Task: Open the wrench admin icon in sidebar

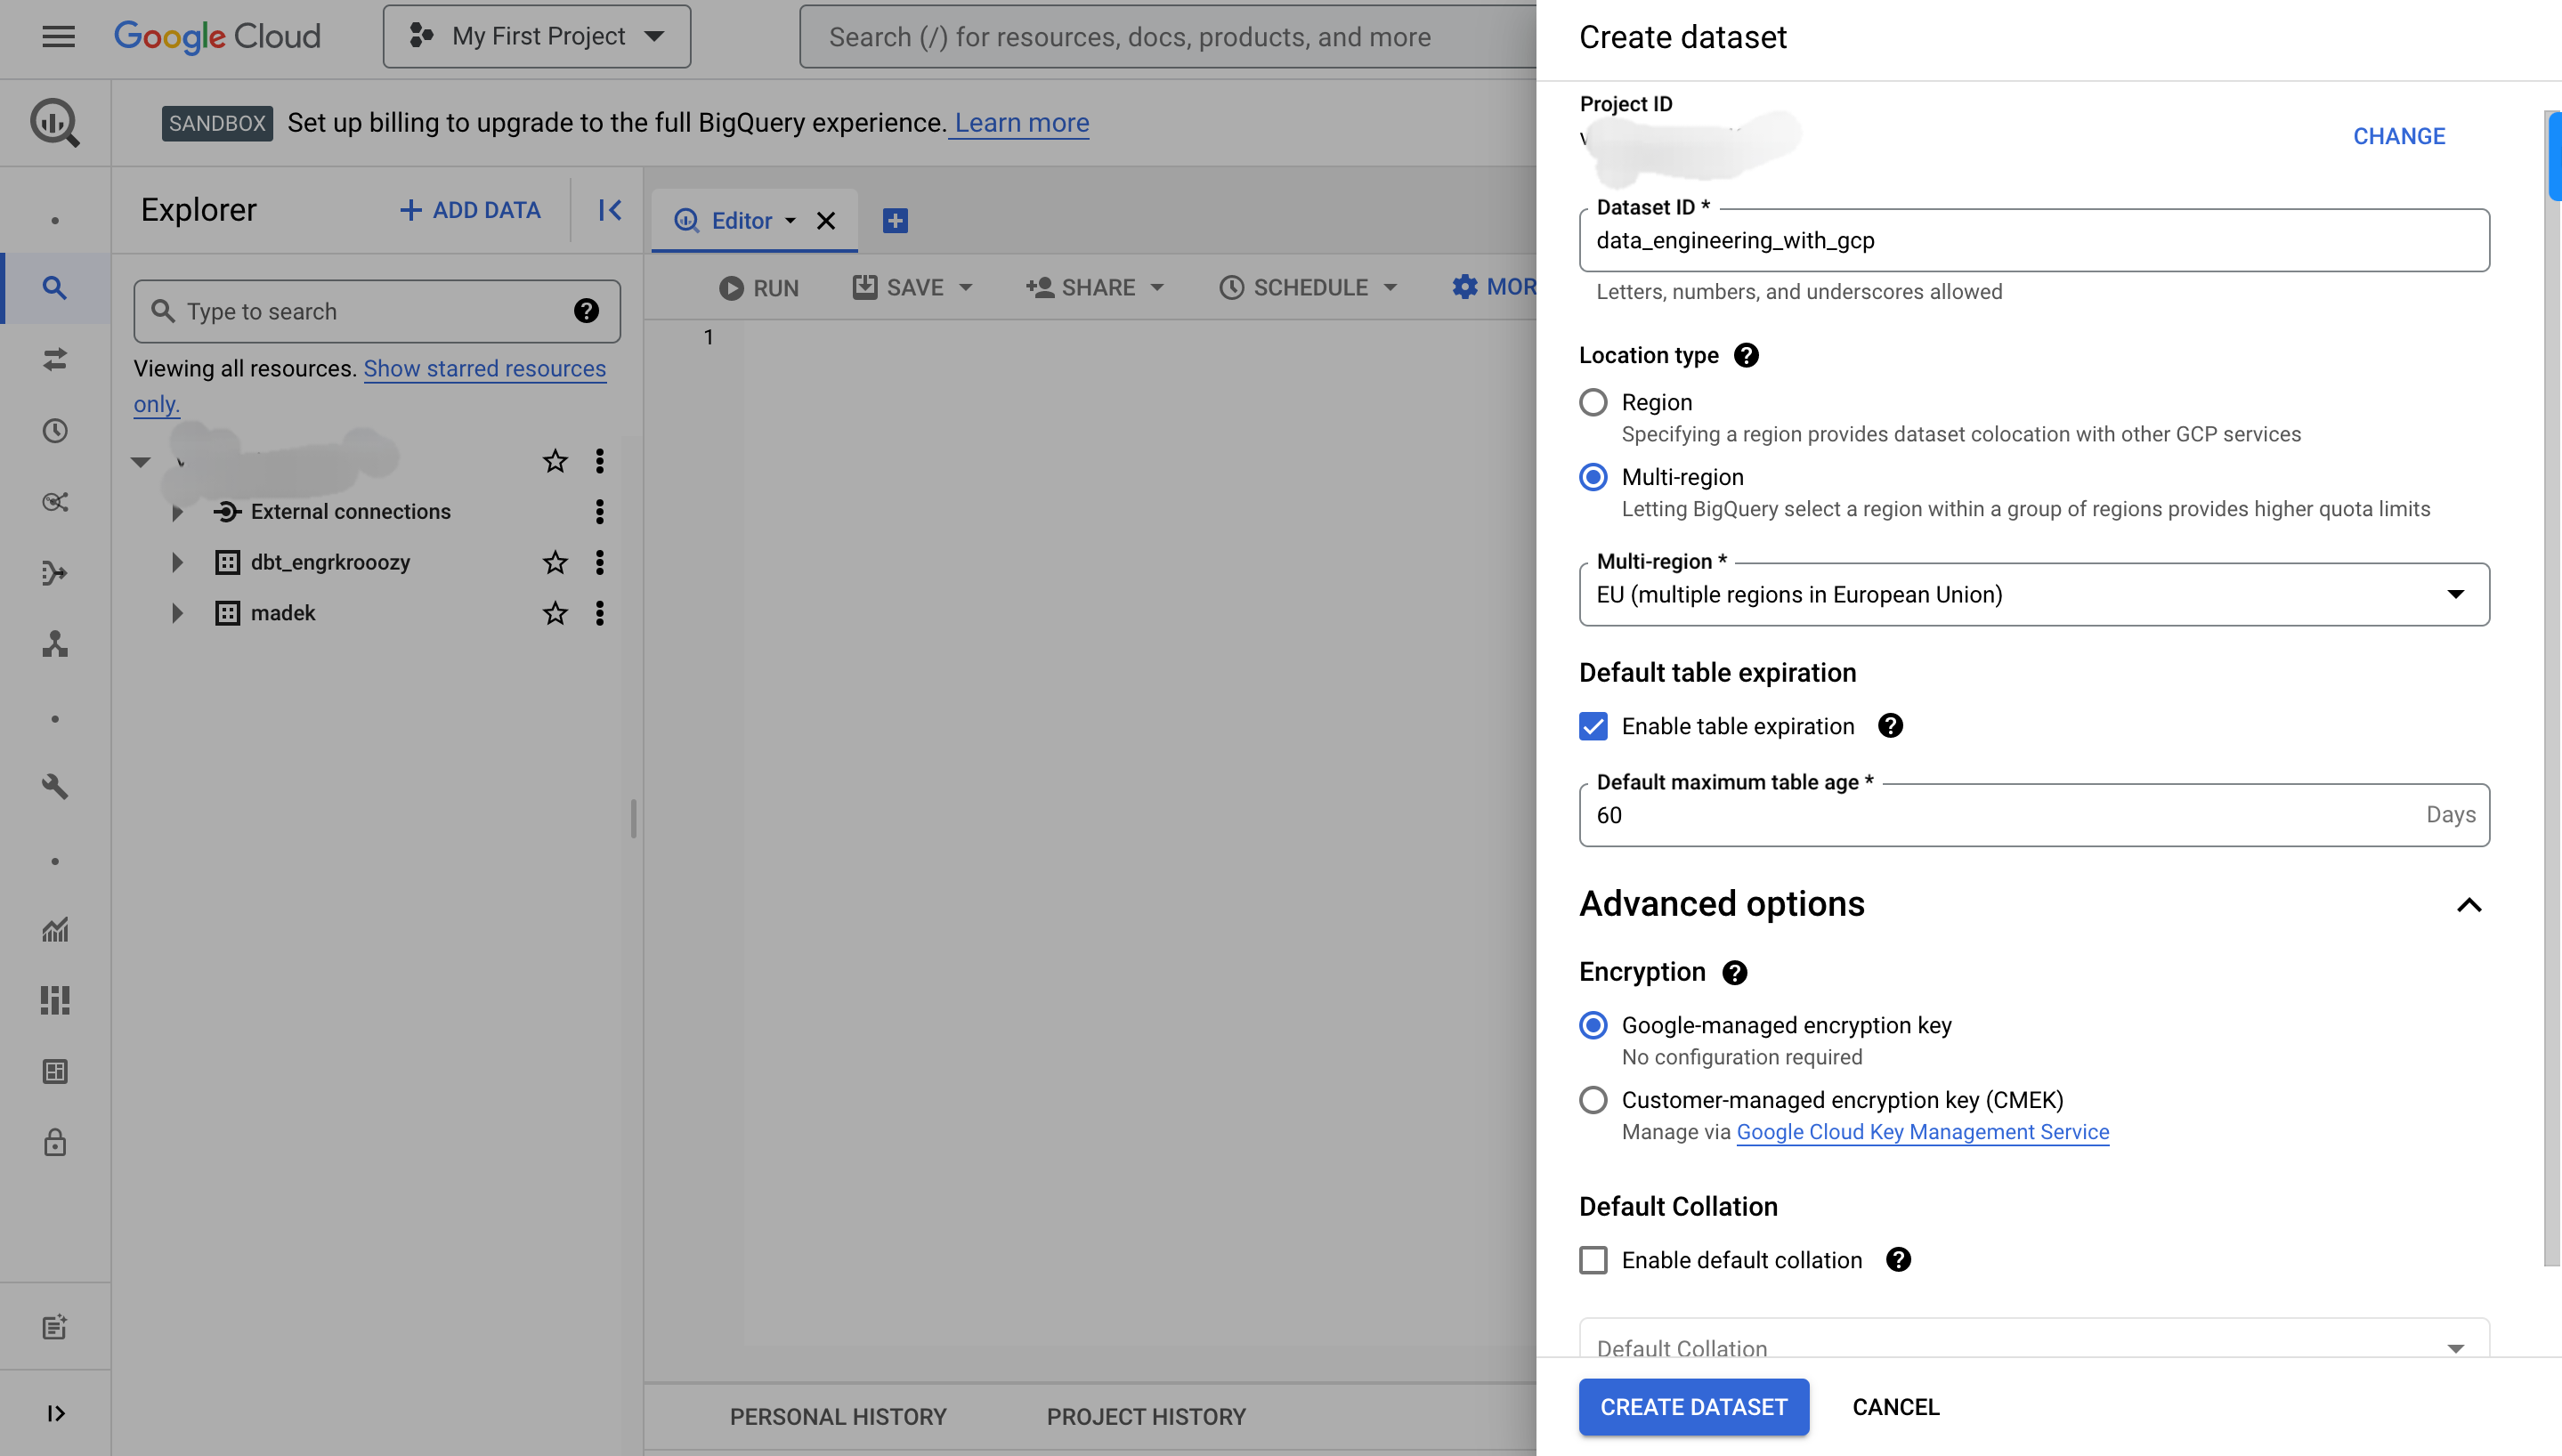Action: 55,786
